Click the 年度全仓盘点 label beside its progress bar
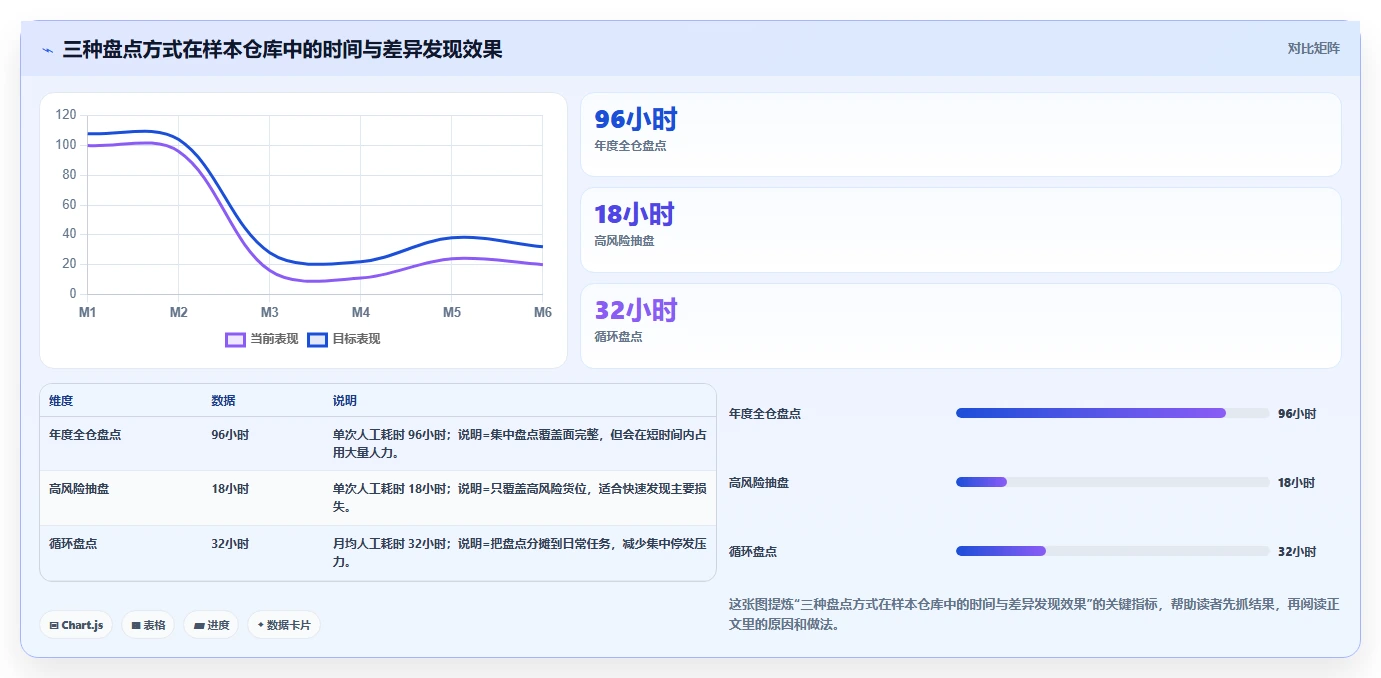 click(765, 414)
